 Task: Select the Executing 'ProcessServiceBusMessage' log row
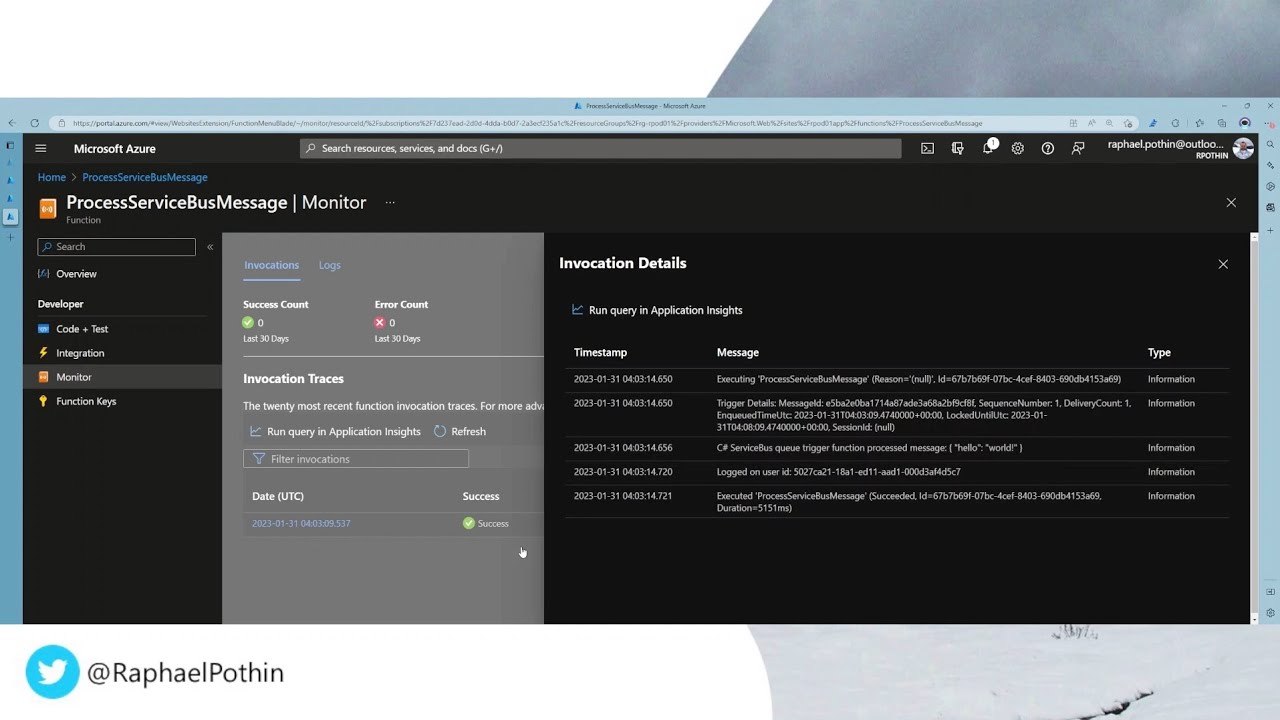(x=897, y=379)
